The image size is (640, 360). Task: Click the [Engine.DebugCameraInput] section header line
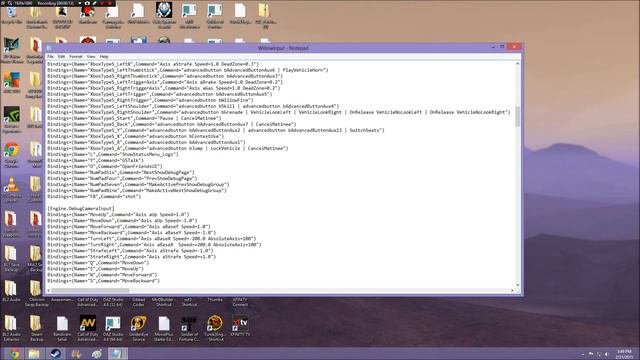pyautogui.click(x=81, y=209)
